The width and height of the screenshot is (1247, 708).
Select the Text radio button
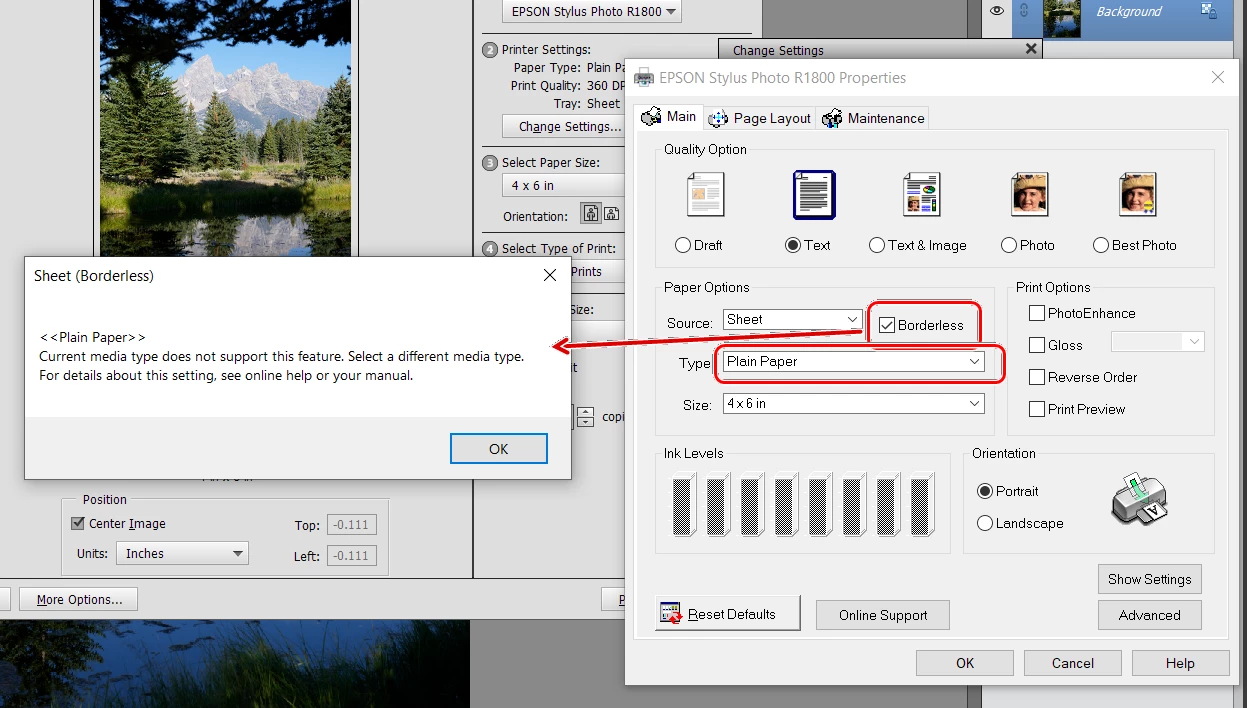click(x=793, y=245)
